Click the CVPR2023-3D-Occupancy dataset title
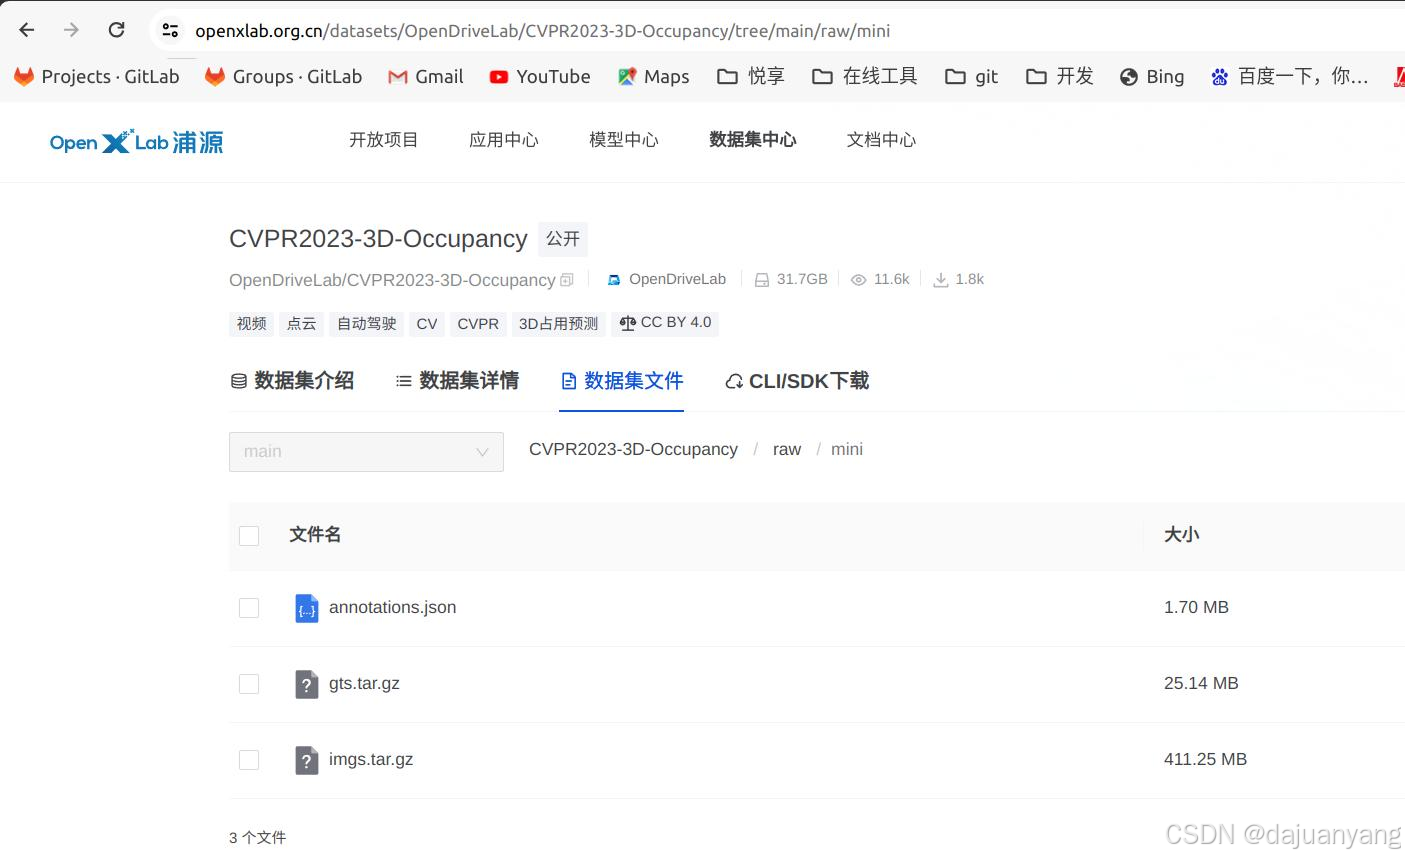Screen dimensions: 1405x860 (378, 239)
